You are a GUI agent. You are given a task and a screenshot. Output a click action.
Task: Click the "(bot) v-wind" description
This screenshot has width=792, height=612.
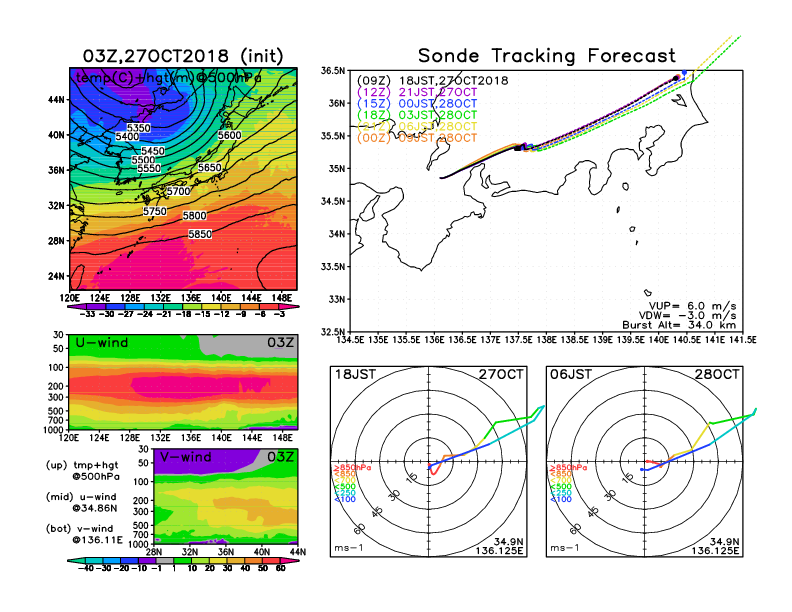point(79,529)
